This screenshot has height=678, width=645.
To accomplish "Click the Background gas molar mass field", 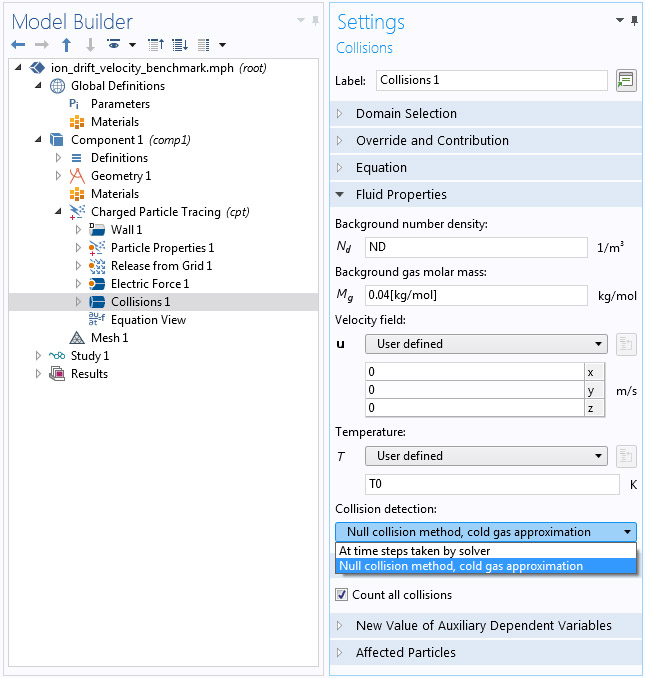I will (476, 295).
